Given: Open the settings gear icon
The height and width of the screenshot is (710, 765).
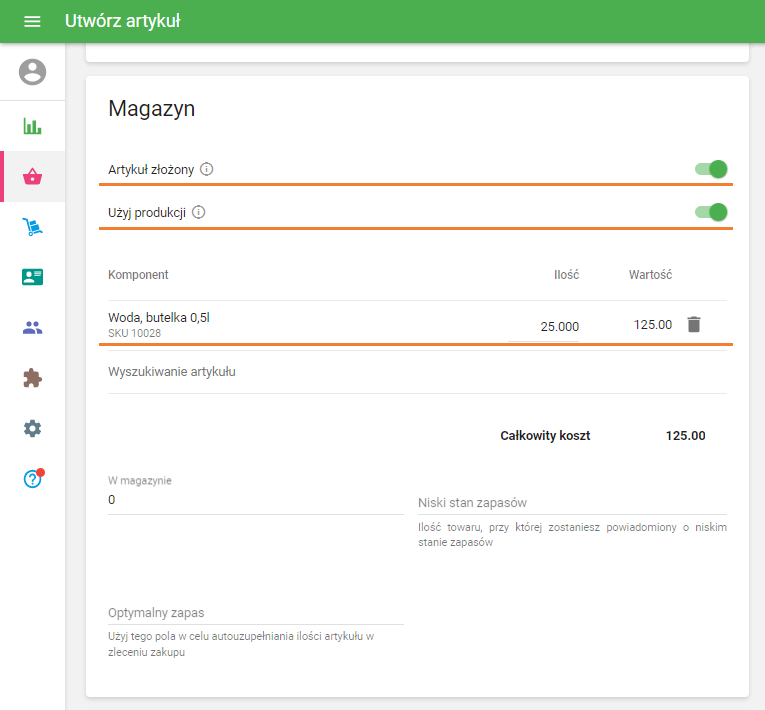Looking at the screenshot, I should click(x=33, y=428).
